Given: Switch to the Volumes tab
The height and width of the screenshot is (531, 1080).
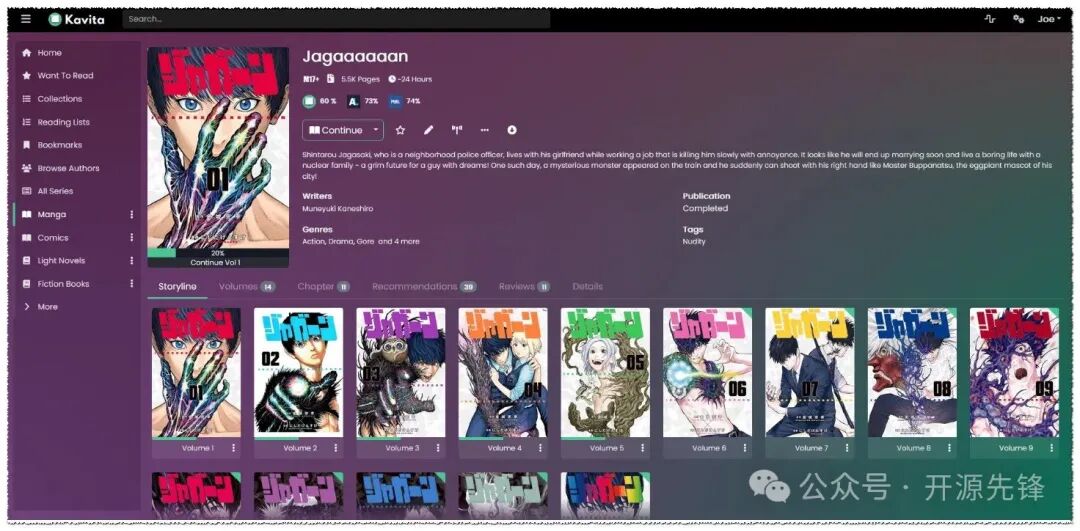Looking at the screenshot, I should click(247, 287).
